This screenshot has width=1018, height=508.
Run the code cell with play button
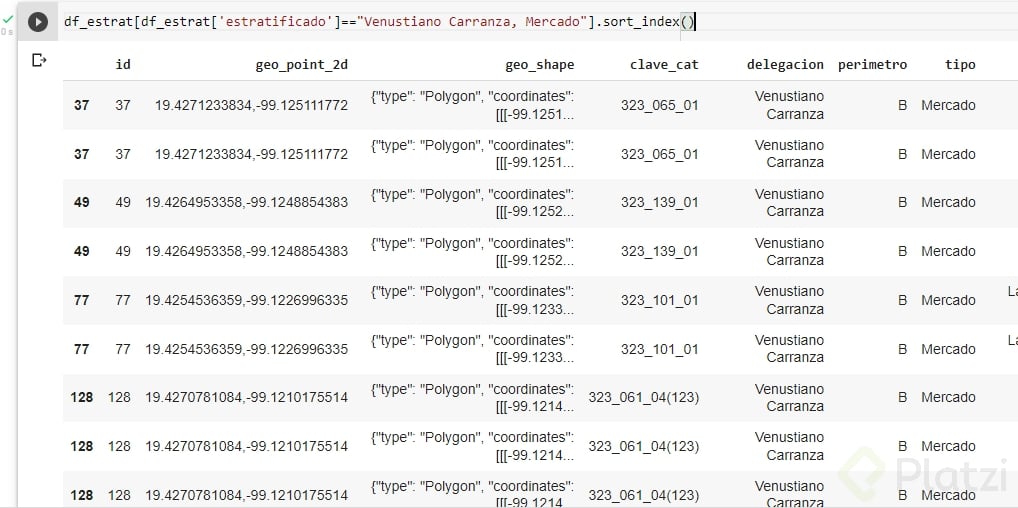tap(38, 22)
